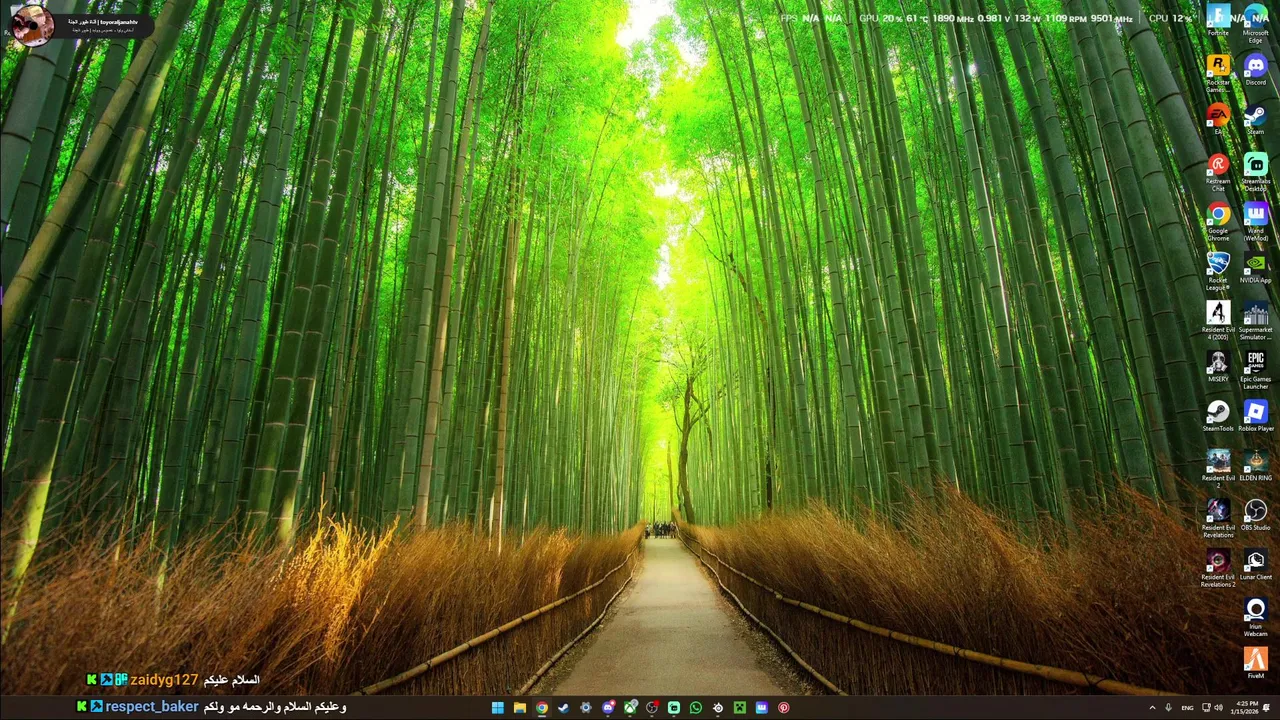
Task: Click the SteamTools desktop shortcut
Action: 1218,415
